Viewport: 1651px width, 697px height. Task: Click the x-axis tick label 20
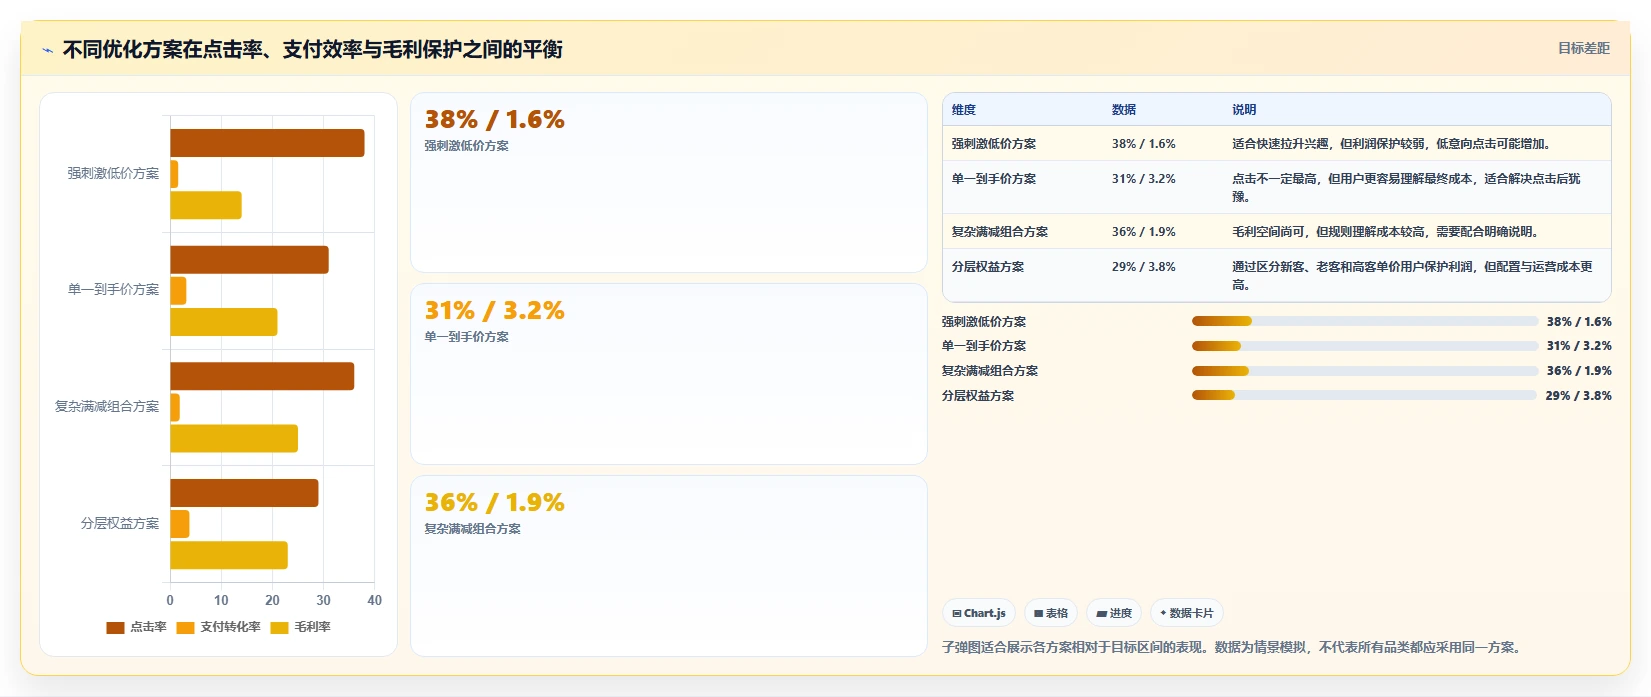coord(272,601)
